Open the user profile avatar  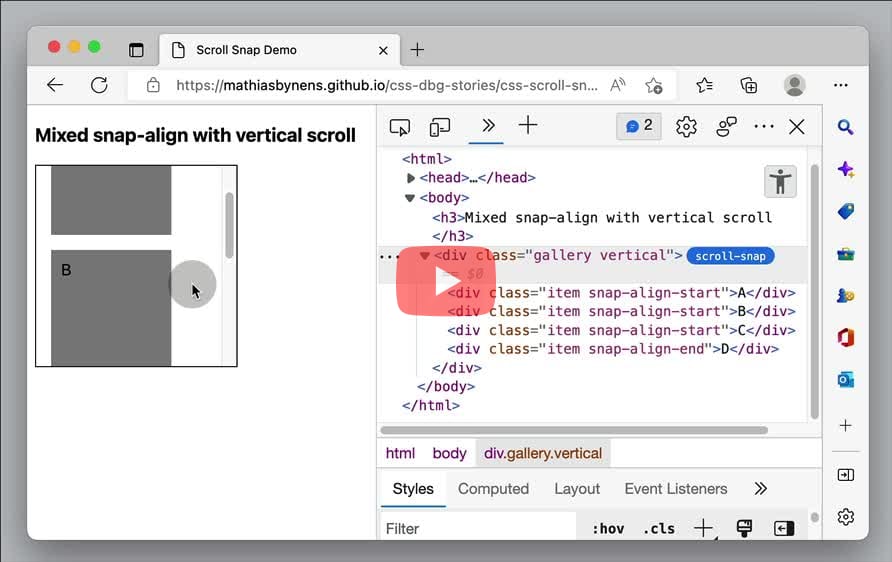[x=795, y=85]
